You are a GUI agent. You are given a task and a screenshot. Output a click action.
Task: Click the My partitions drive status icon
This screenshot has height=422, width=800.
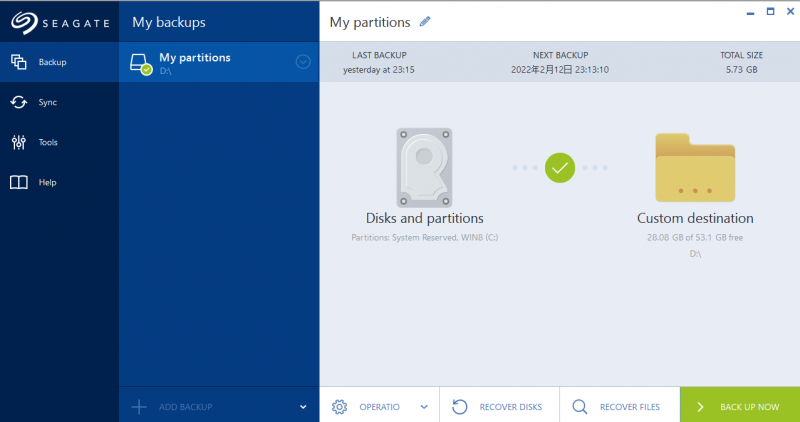tap(141, 64)
